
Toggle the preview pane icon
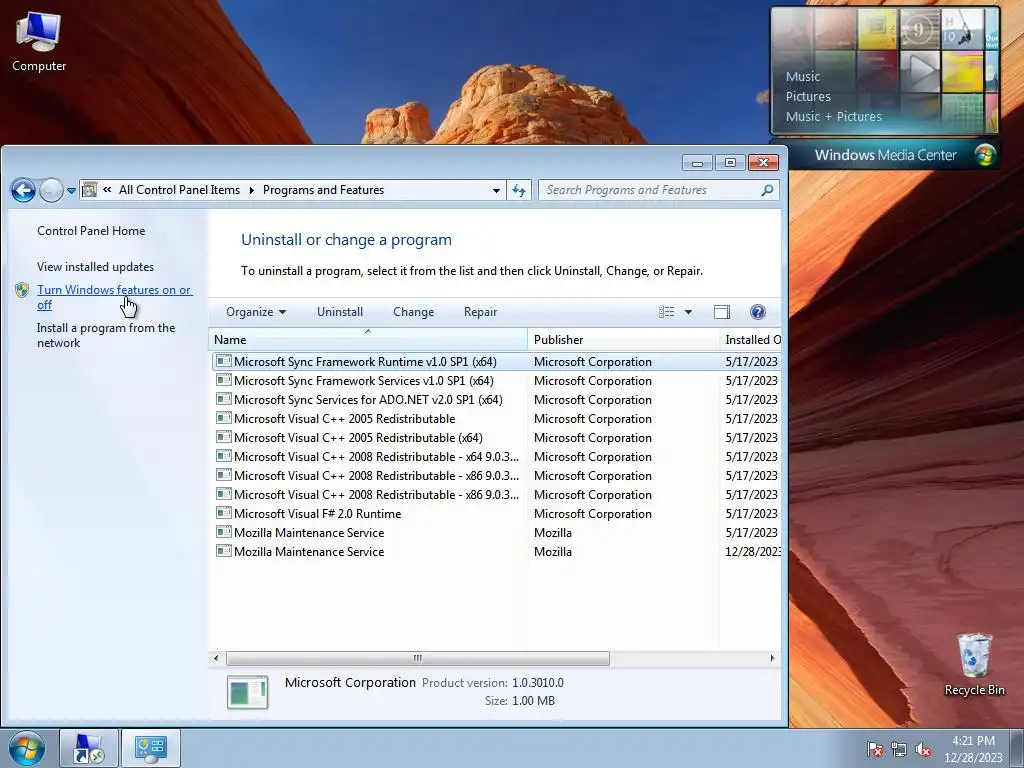coord(722,312)
